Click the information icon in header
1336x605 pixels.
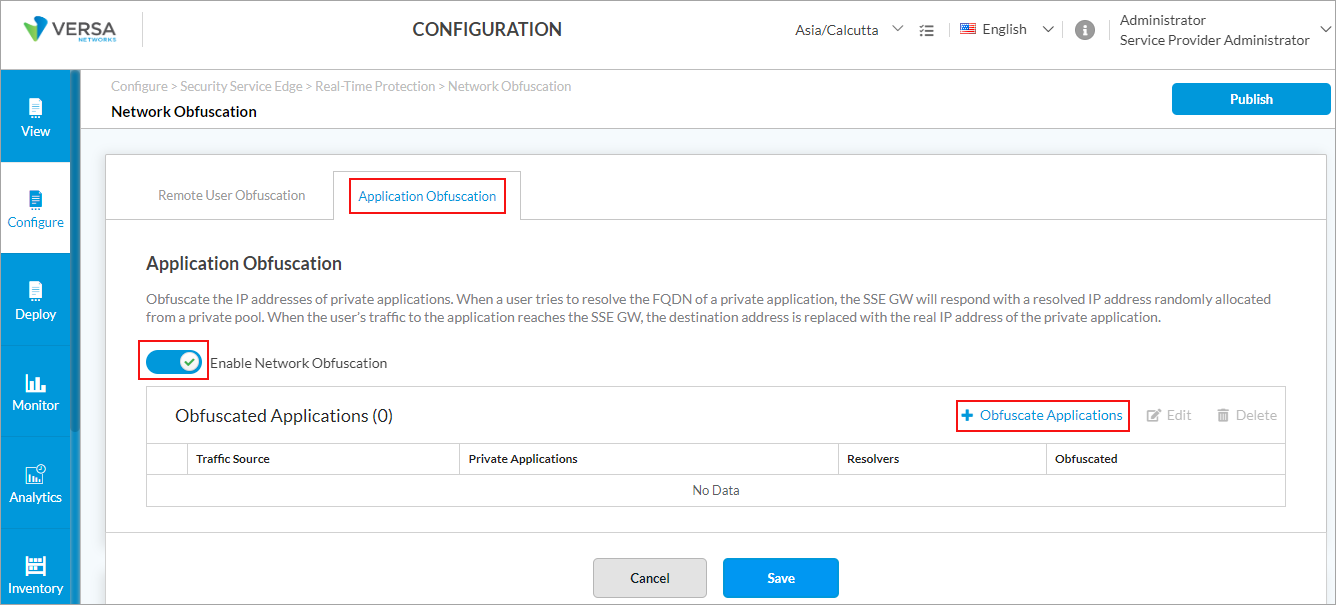pyautogui.click(x=1084, y=30)
